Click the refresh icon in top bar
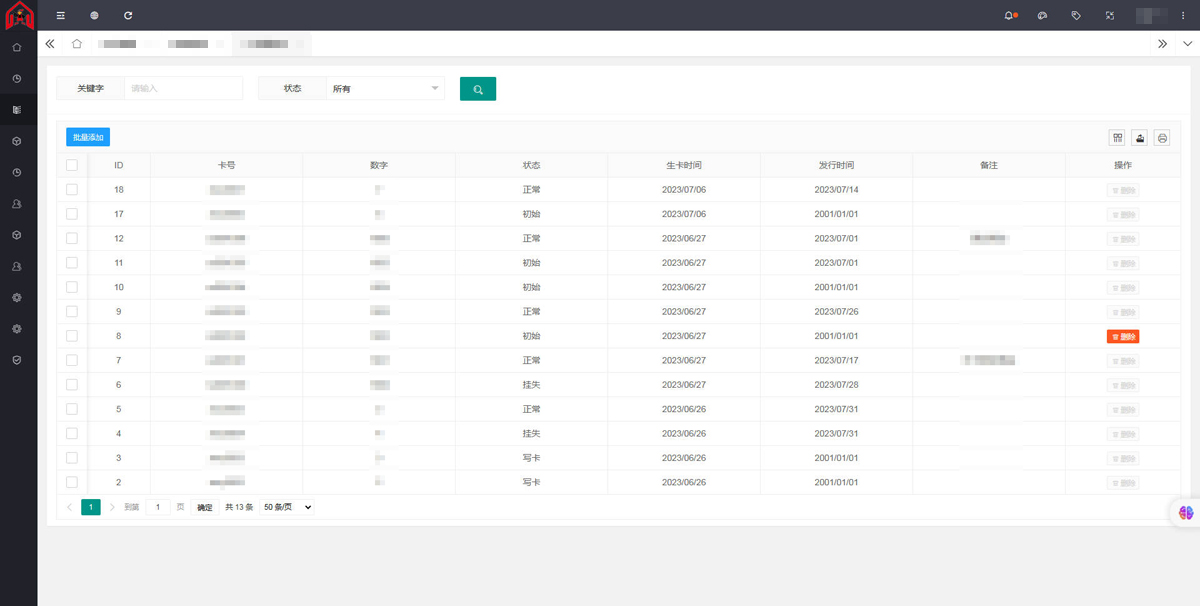Image resolution: width=1200 pixels, height=606 pixels. (128, 15)
